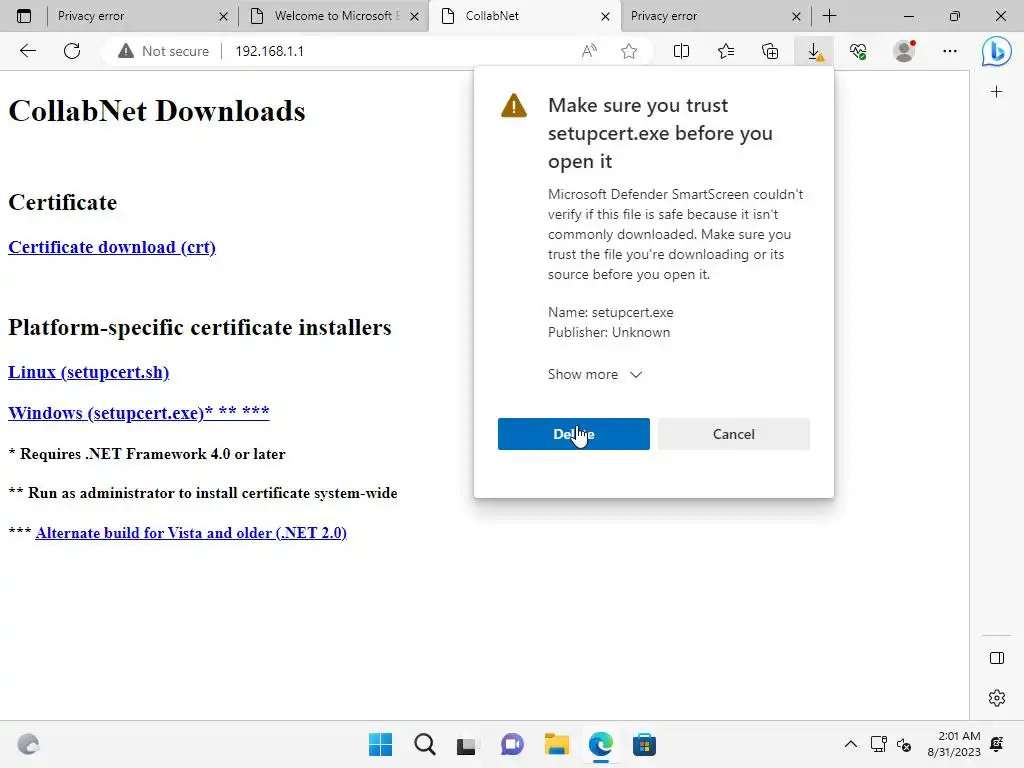Show hidden tray icons chevron
Image resolution: width=1024 pixels, height=768 pixels.
coord(850,744)
